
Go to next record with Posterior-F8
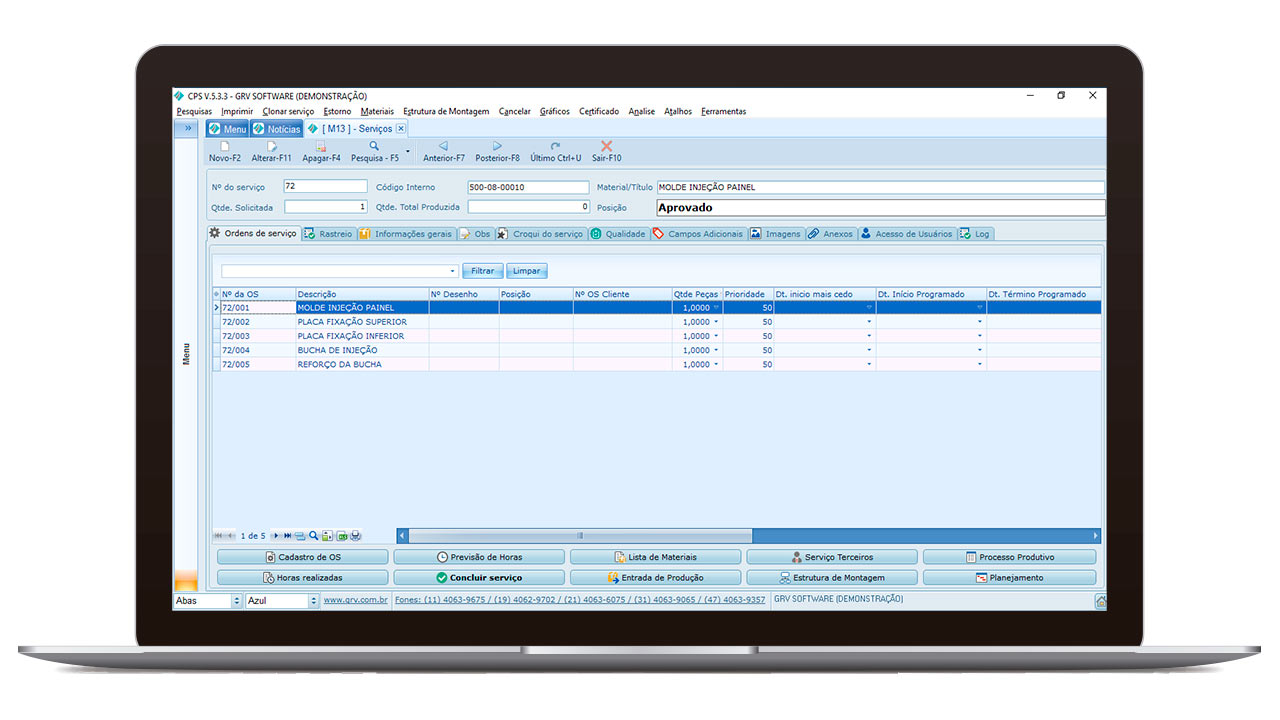497,152
